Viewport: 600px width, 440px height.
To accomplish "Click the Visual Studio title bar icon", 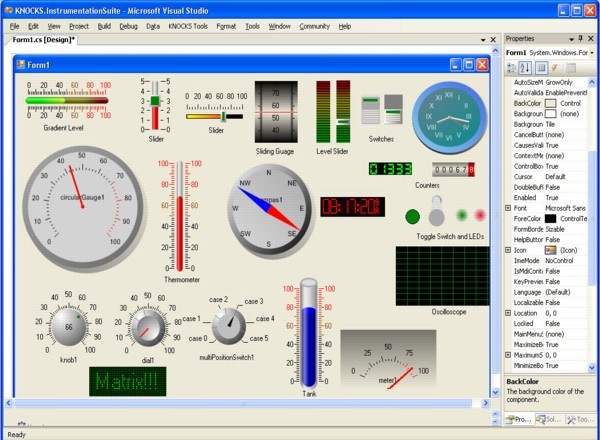I will pyautogui.click(x=8, y=10).
